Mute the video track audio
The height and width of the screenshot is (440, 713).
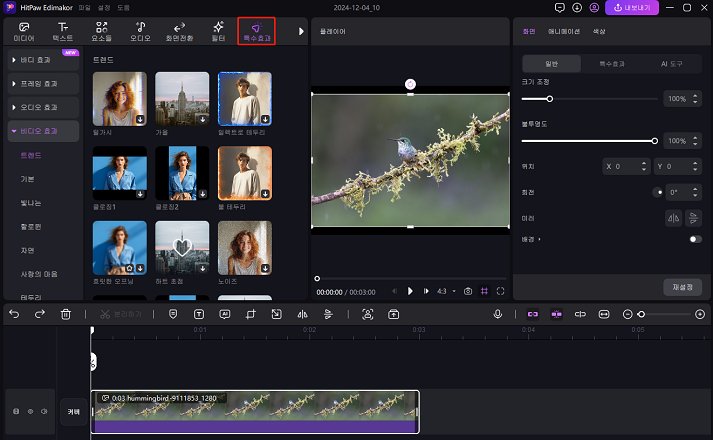tap(45, 411)
